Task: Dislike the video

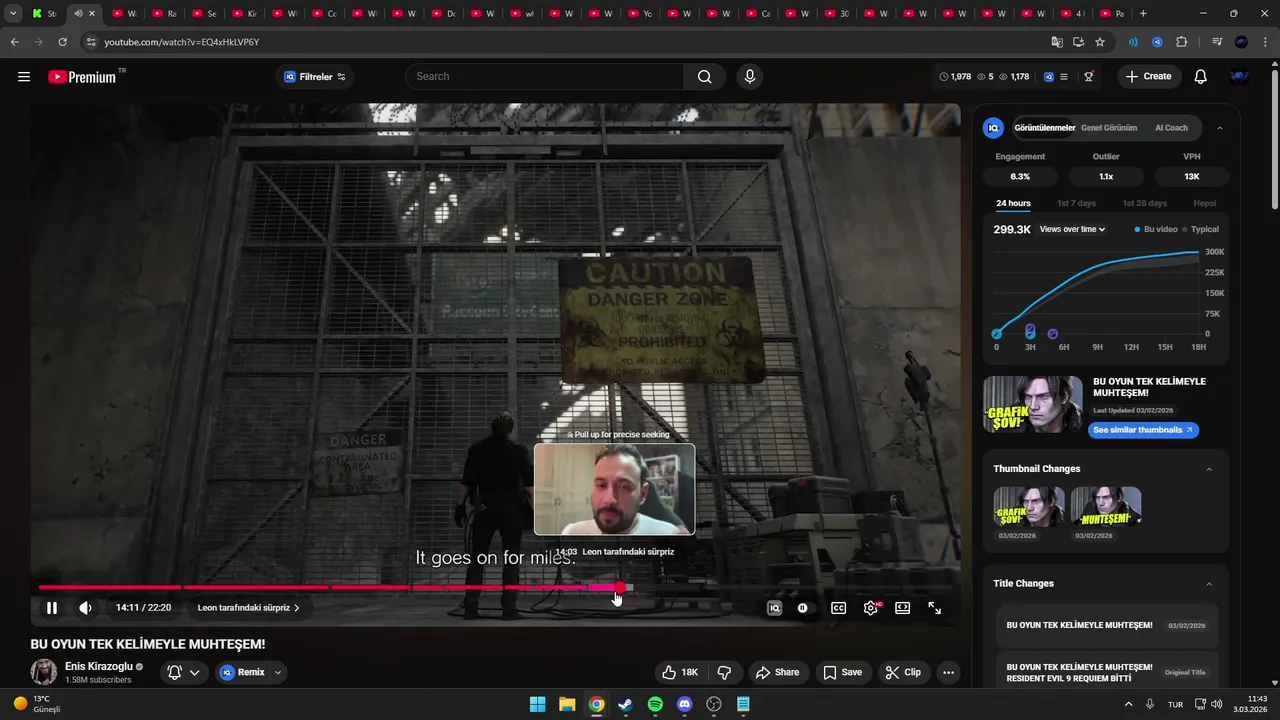Action: pos(725,672)
